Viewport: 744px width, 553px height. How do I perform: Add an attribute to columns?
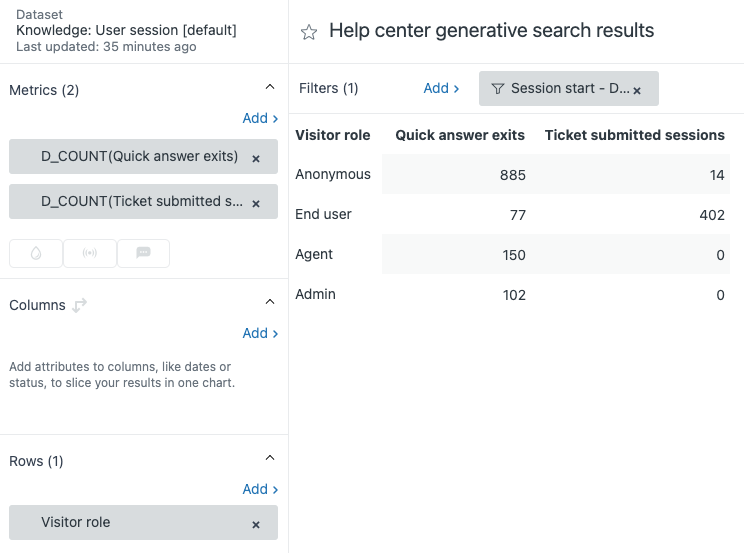(x=260, y=333)
